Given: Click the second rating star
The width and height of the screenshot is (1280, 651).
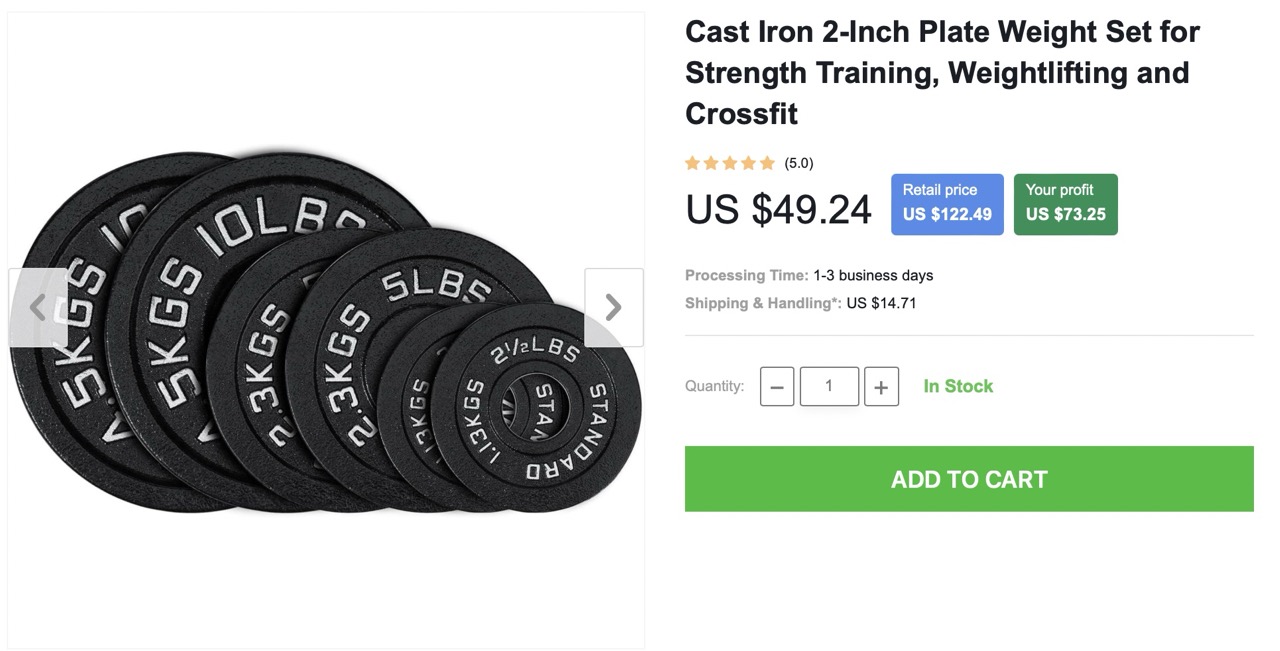Looking at the screenshot, I should 711,163.
